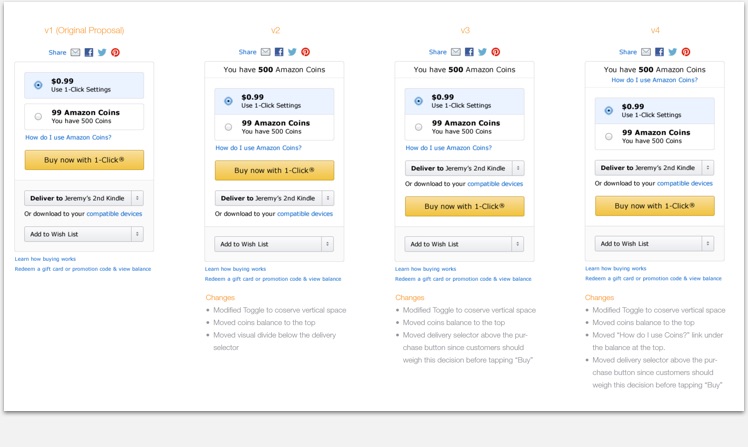748x447 pixels.
Task: Select the $0.99 radio option in v2
Action: click(229, 101)
